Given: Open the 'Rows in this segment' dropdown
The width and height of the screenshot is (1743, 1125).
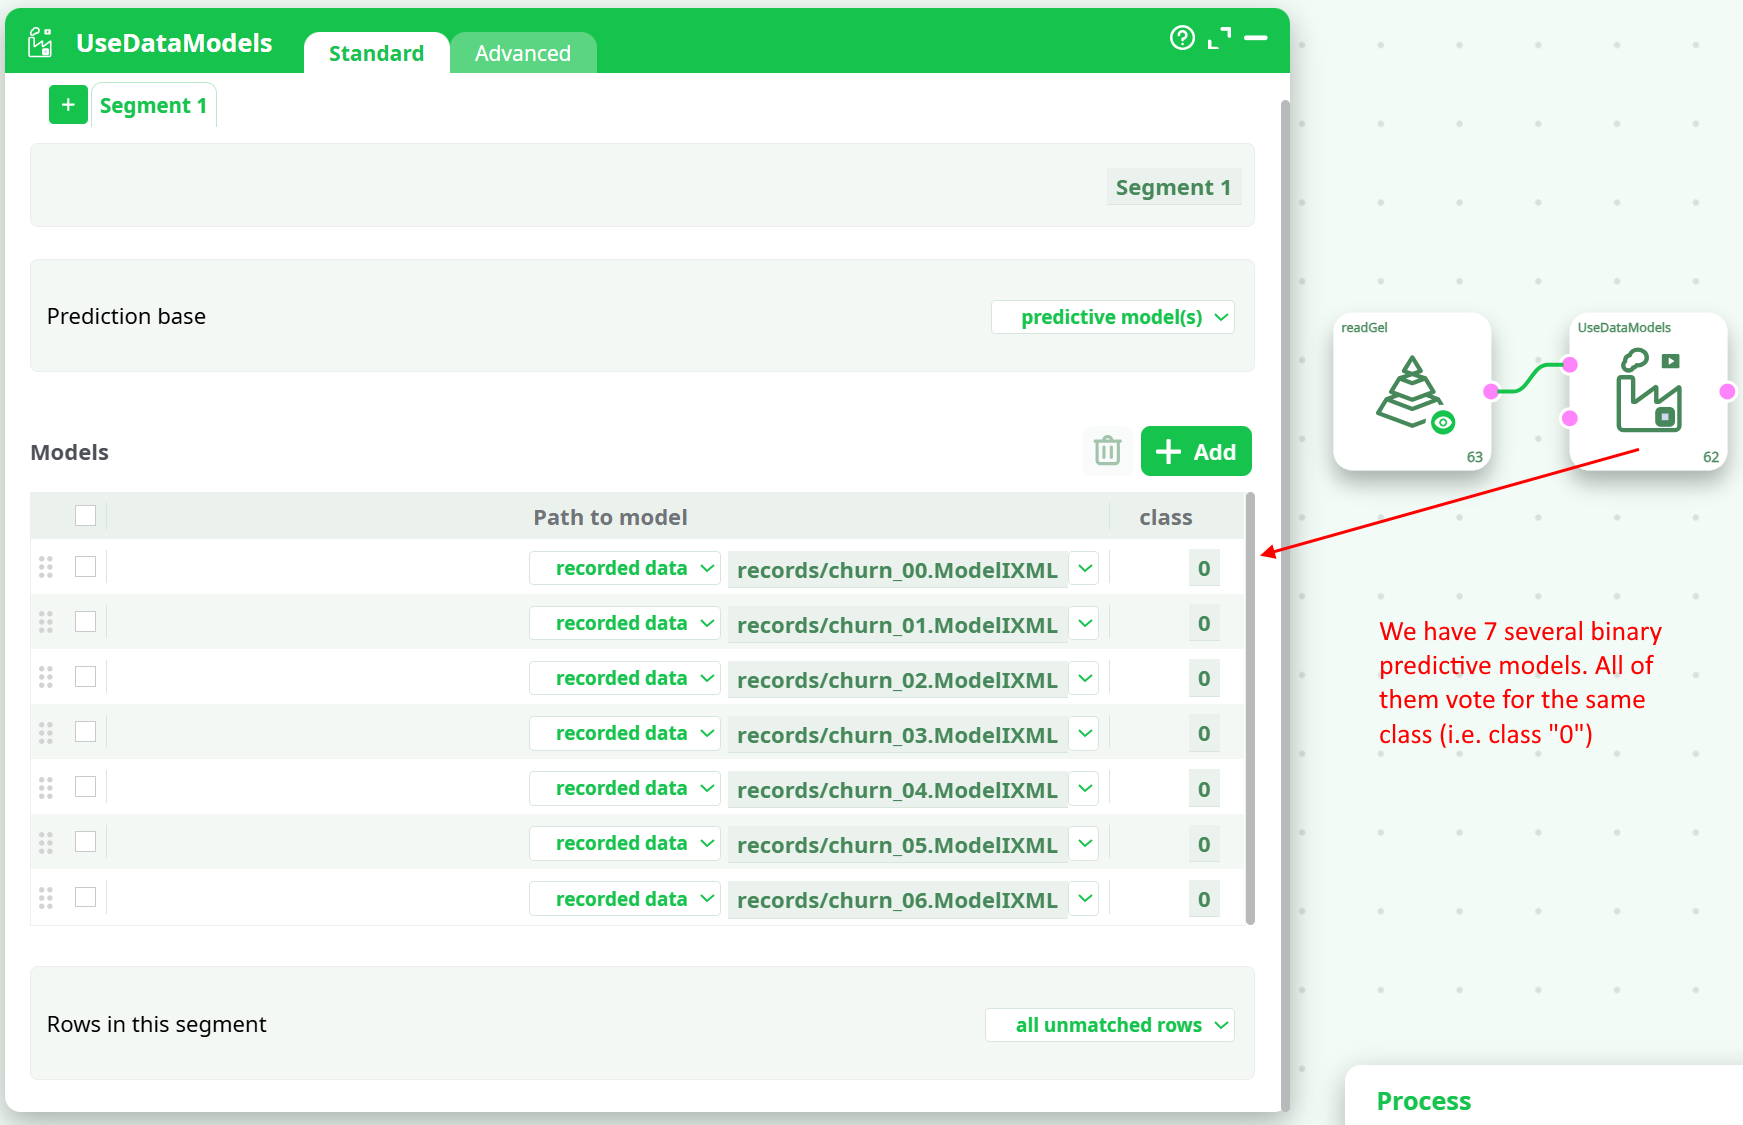Looking at the screenshot, I should [x=1109, y=1025].
